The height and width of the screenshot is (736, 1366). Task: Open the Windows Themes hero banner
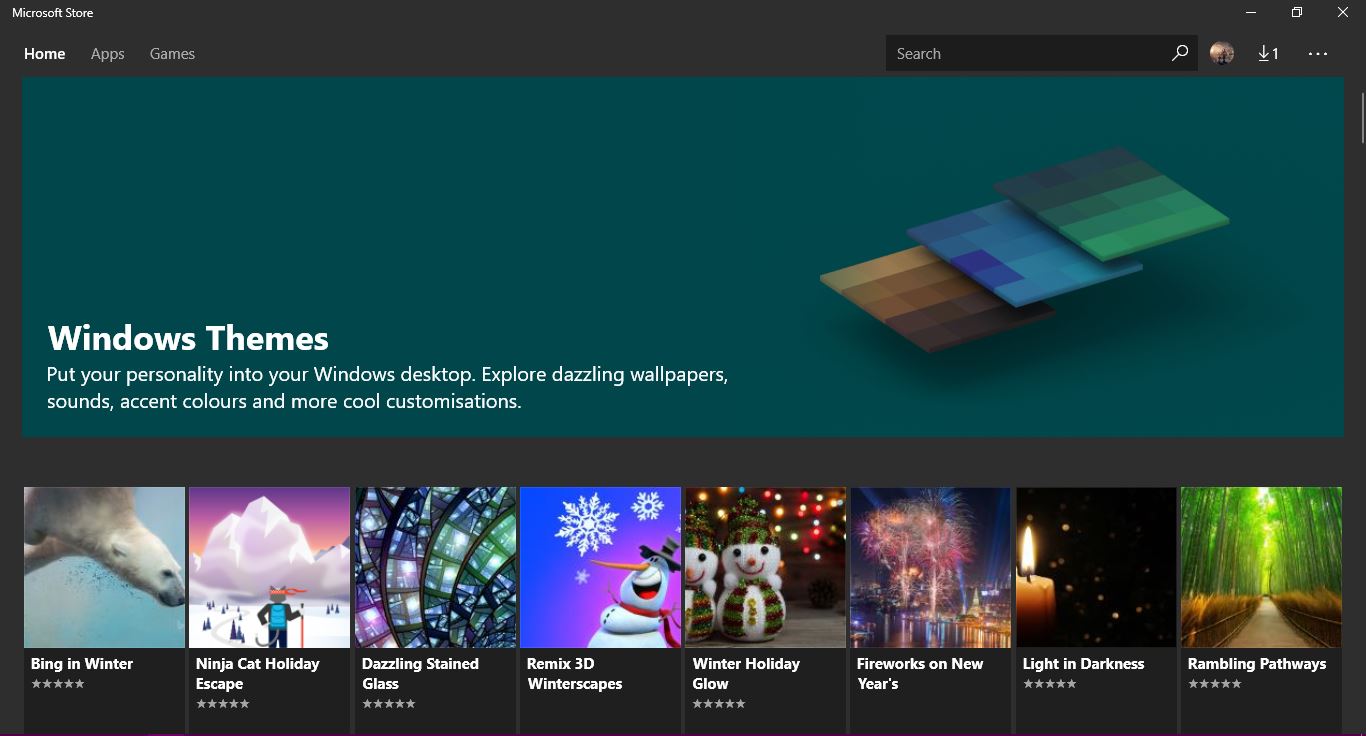pyautogui.click(x=683, y=257)
